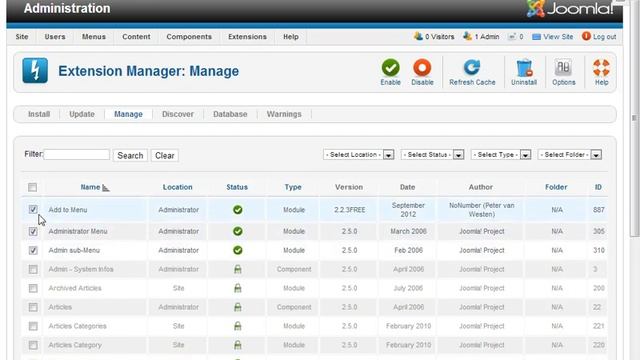This screenshot has height=360, width=640.
Task: Open the Select Folder dropdown
Action: coord(570,155)
